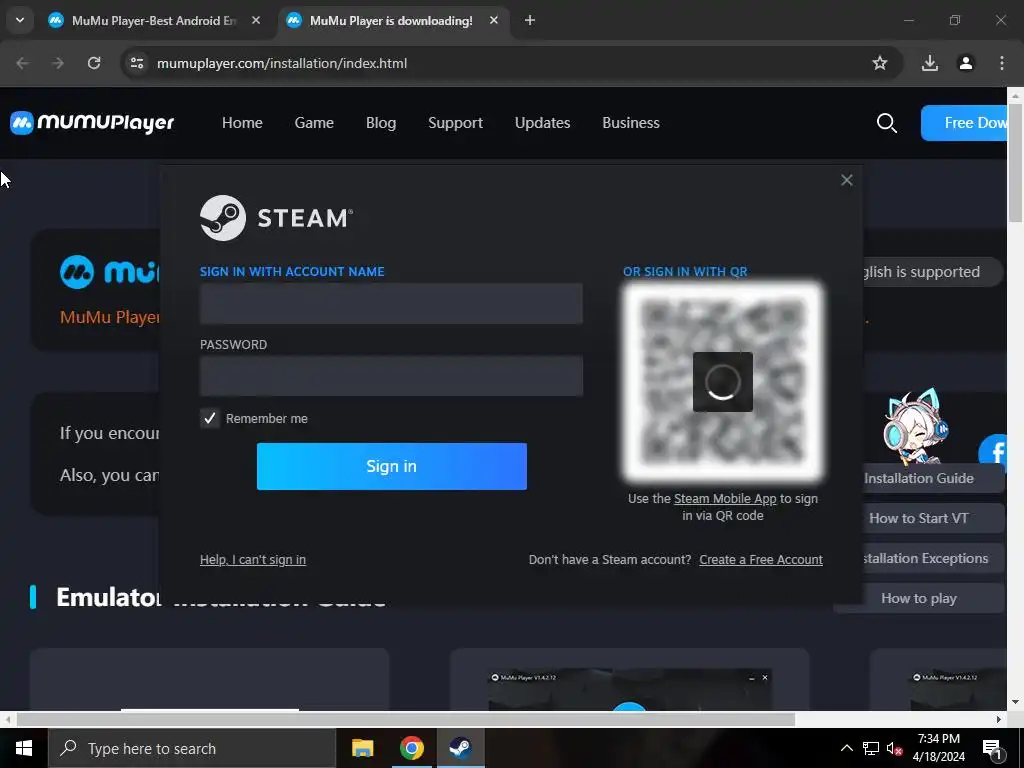The image size is (1024, 768).
Task: Focus the Steam password field
Action: 391,376
